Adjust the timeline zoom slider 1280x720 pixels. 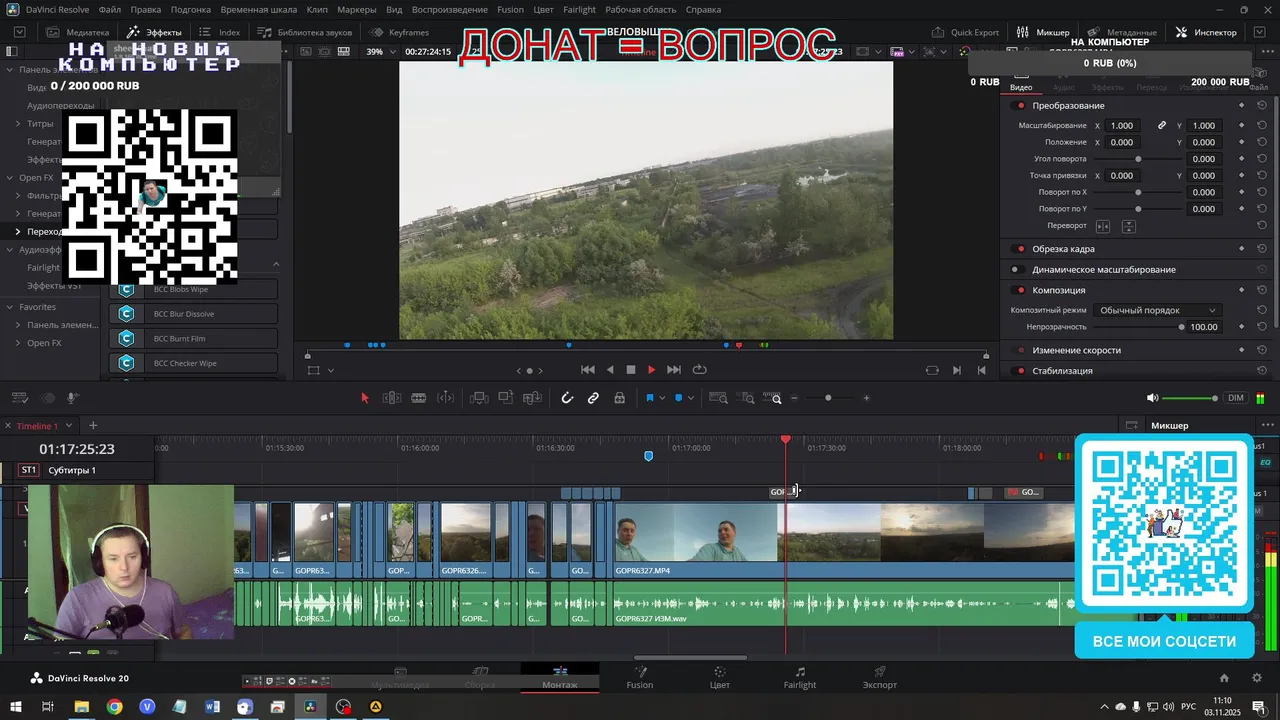[828, 398]
